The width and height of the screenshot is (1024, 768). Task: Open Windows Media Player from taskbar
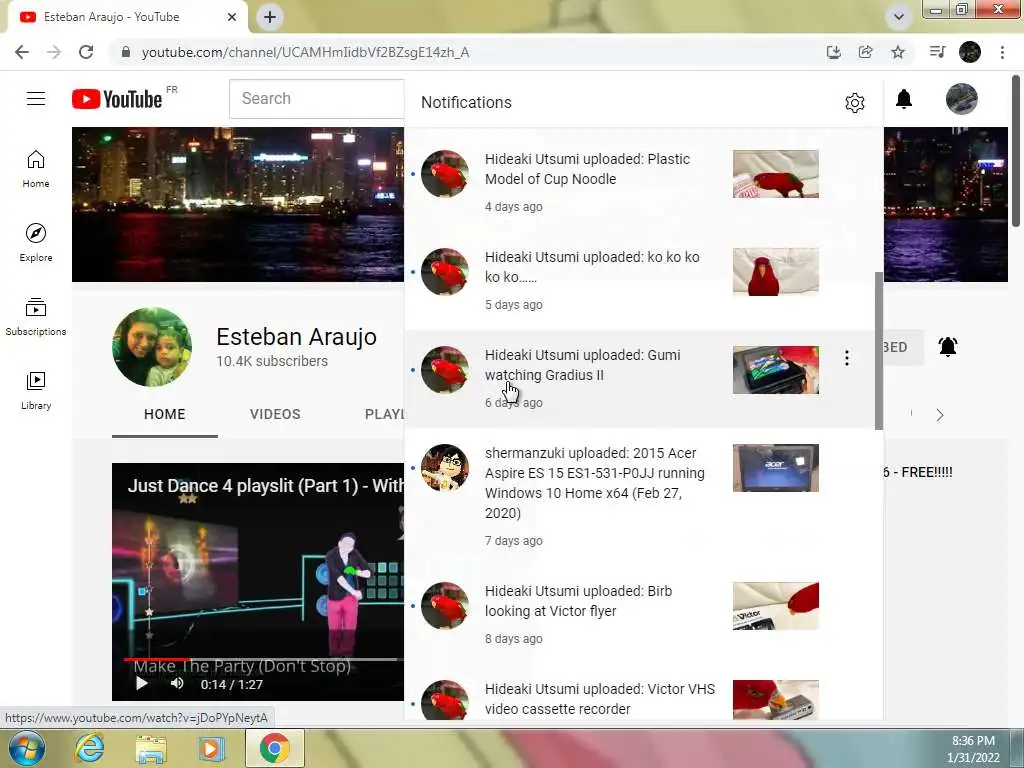pos(210,749)
